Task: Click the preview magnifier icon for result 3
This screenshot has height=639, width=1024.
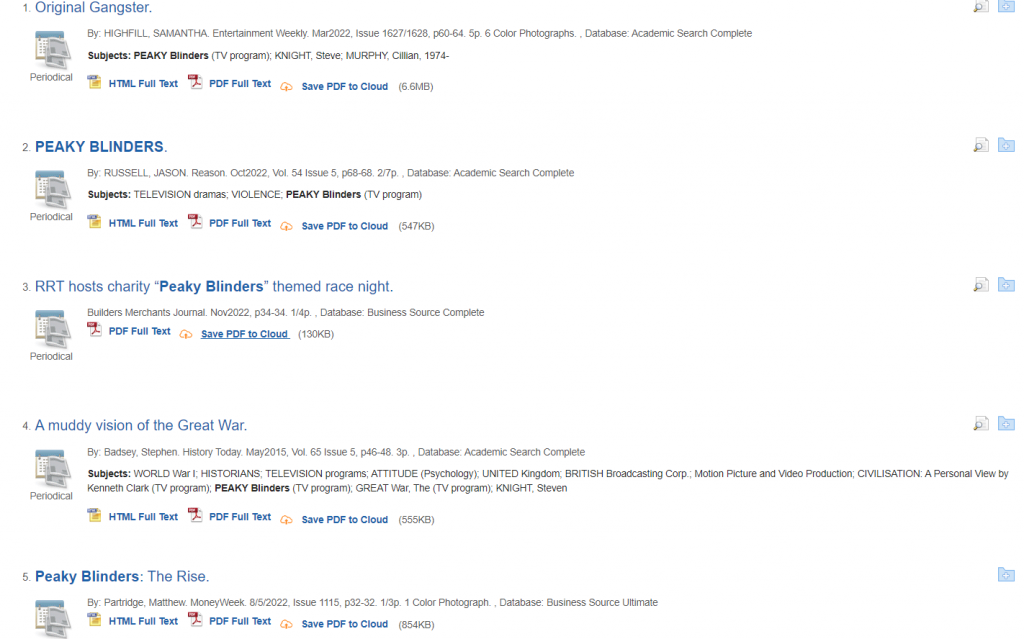Action: (x=980, y=285)
